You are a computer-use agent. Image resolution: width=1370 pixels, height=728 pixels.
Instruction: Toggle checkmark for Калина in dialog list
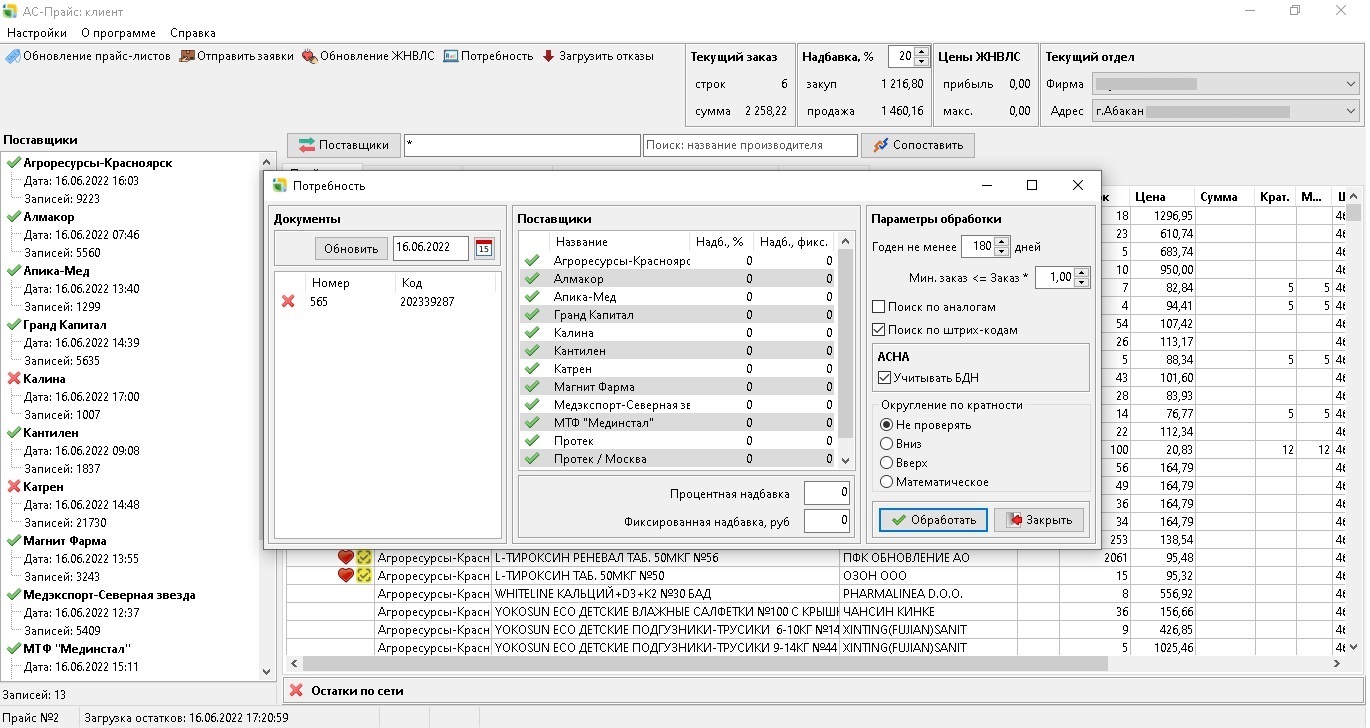(532, 333)
